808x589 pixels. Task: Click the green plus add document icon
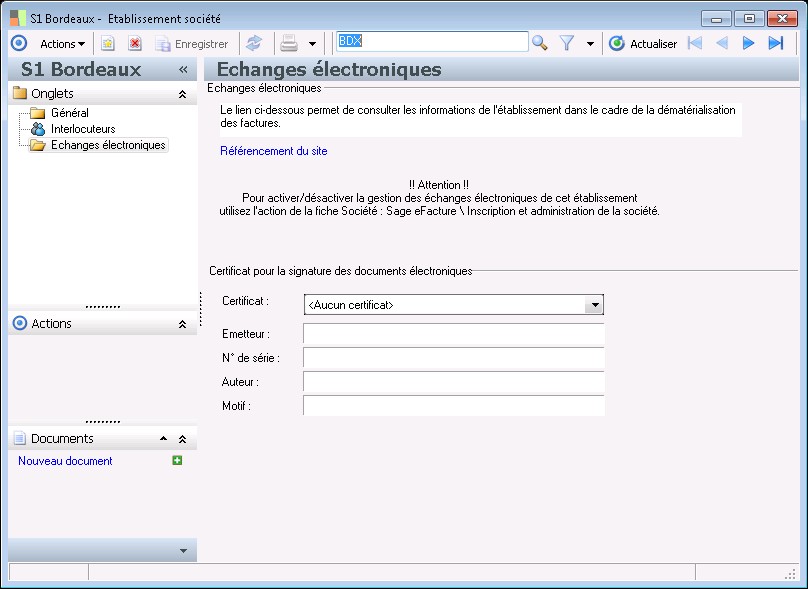(x=177, y=460)
